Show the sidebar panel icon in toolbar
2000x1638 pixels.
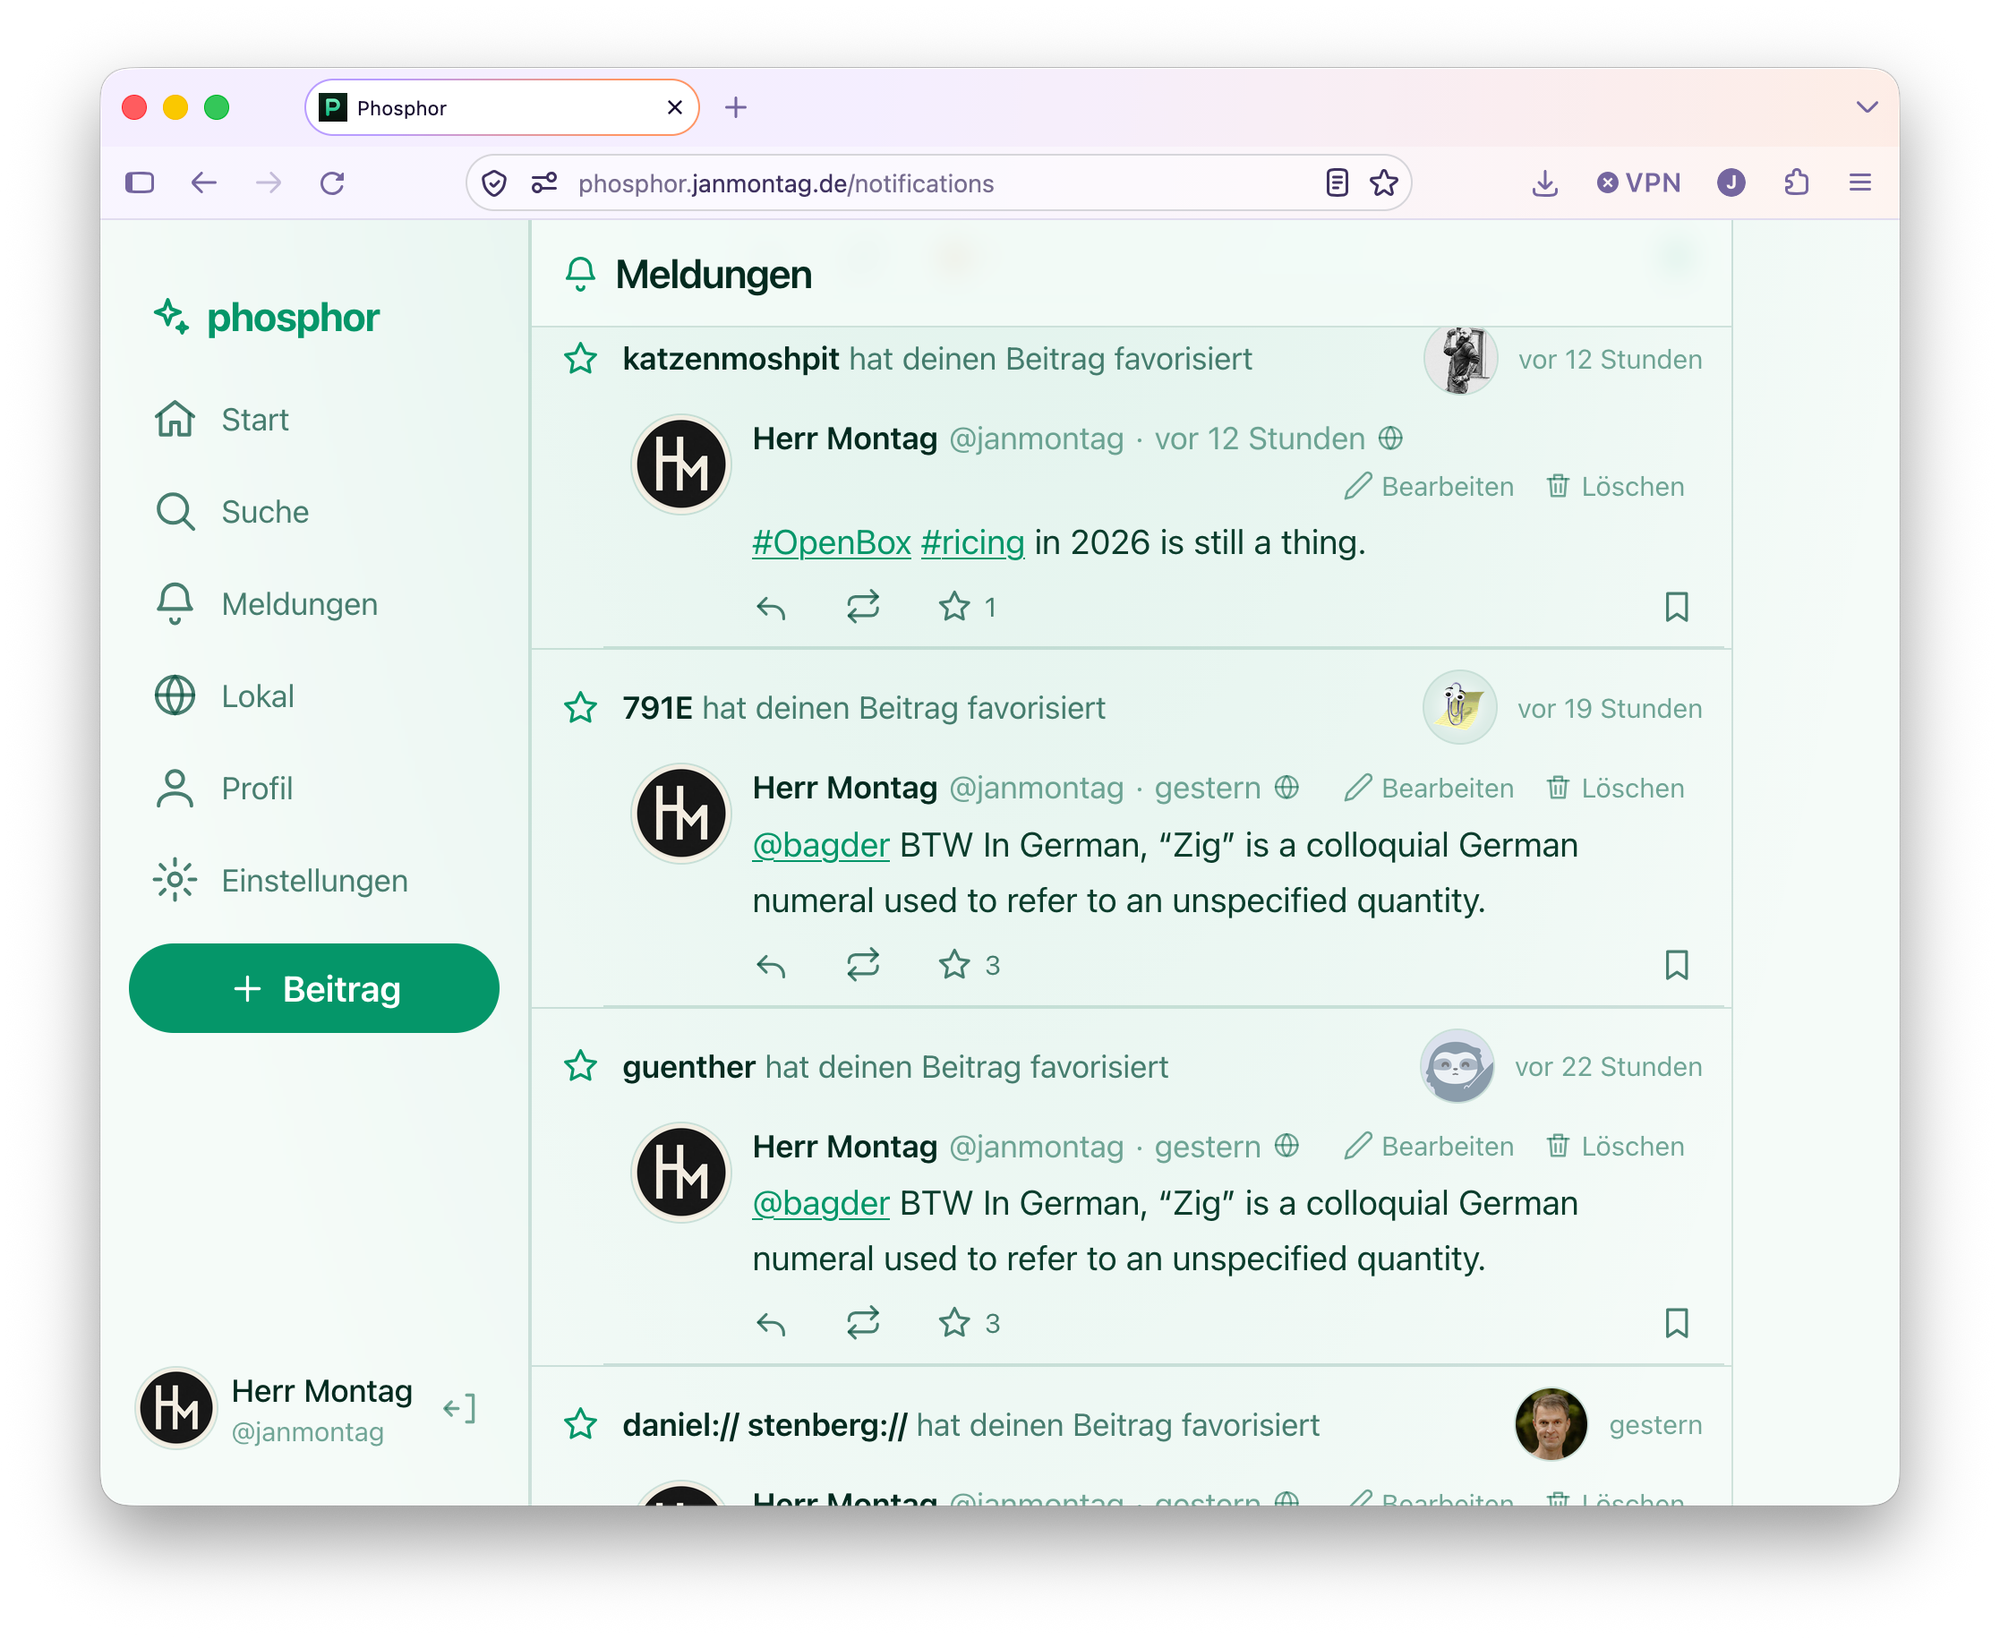(140, 183)
